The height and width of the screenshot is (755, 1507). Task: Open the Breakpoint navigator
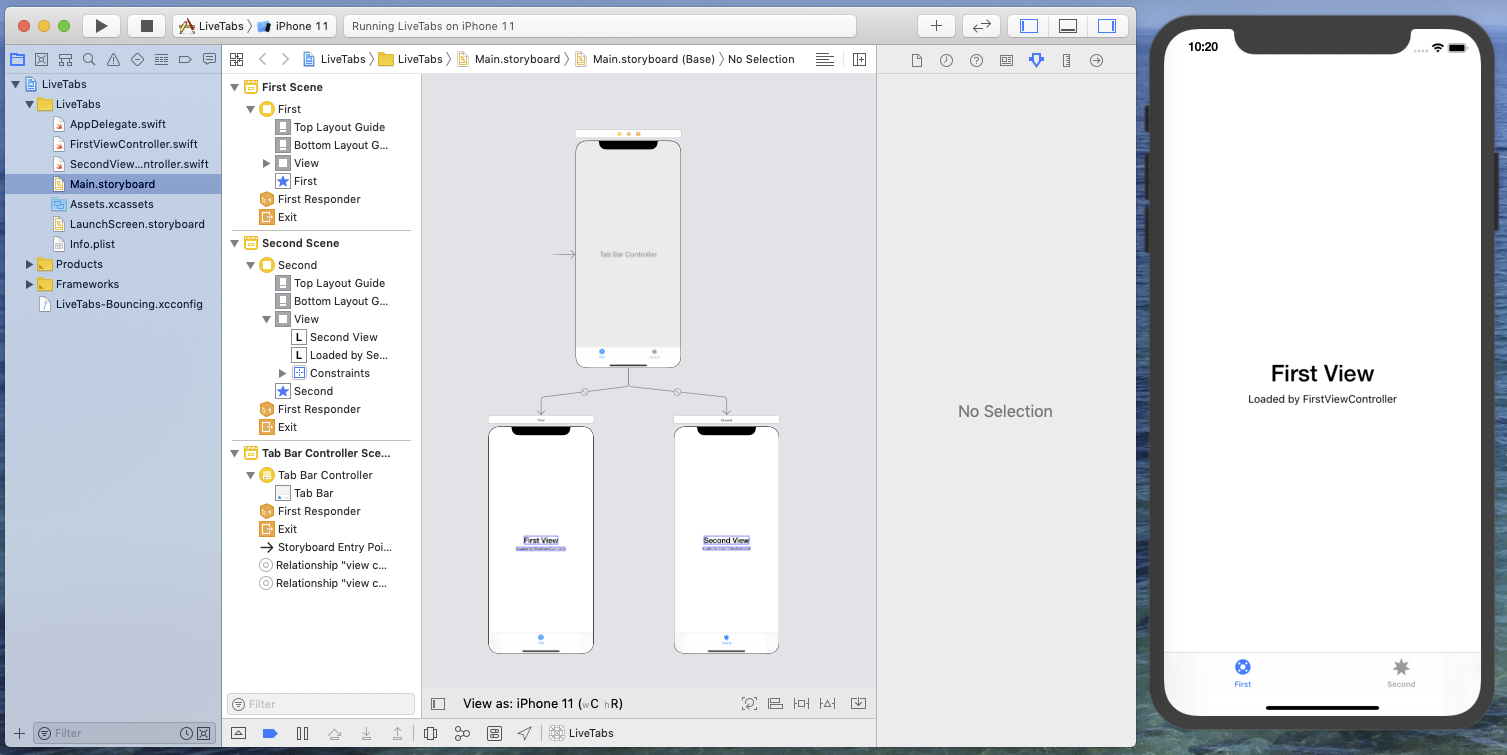click(185, 59)
